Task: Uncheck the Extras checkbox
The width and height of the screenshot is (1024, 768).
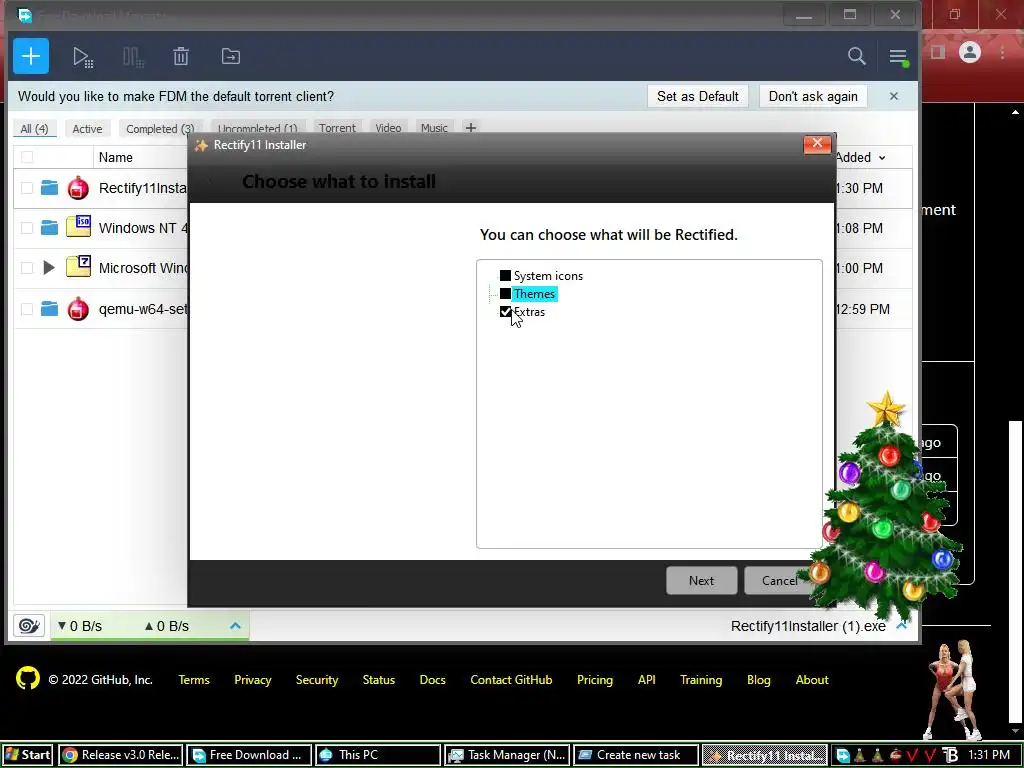Action: click(505, 312)
